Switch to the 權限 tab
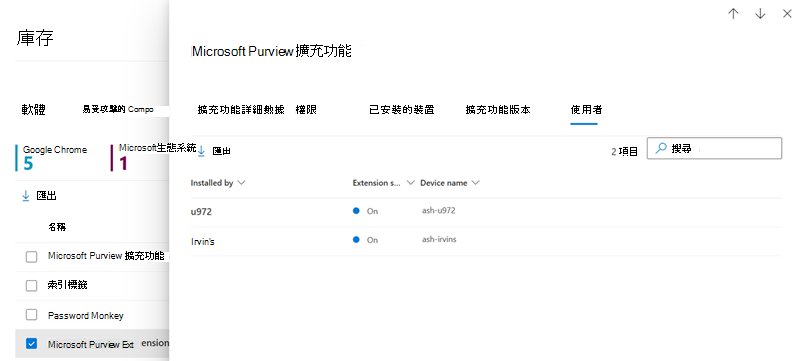Screen dimensions: 800x361 tap(306, 110)
